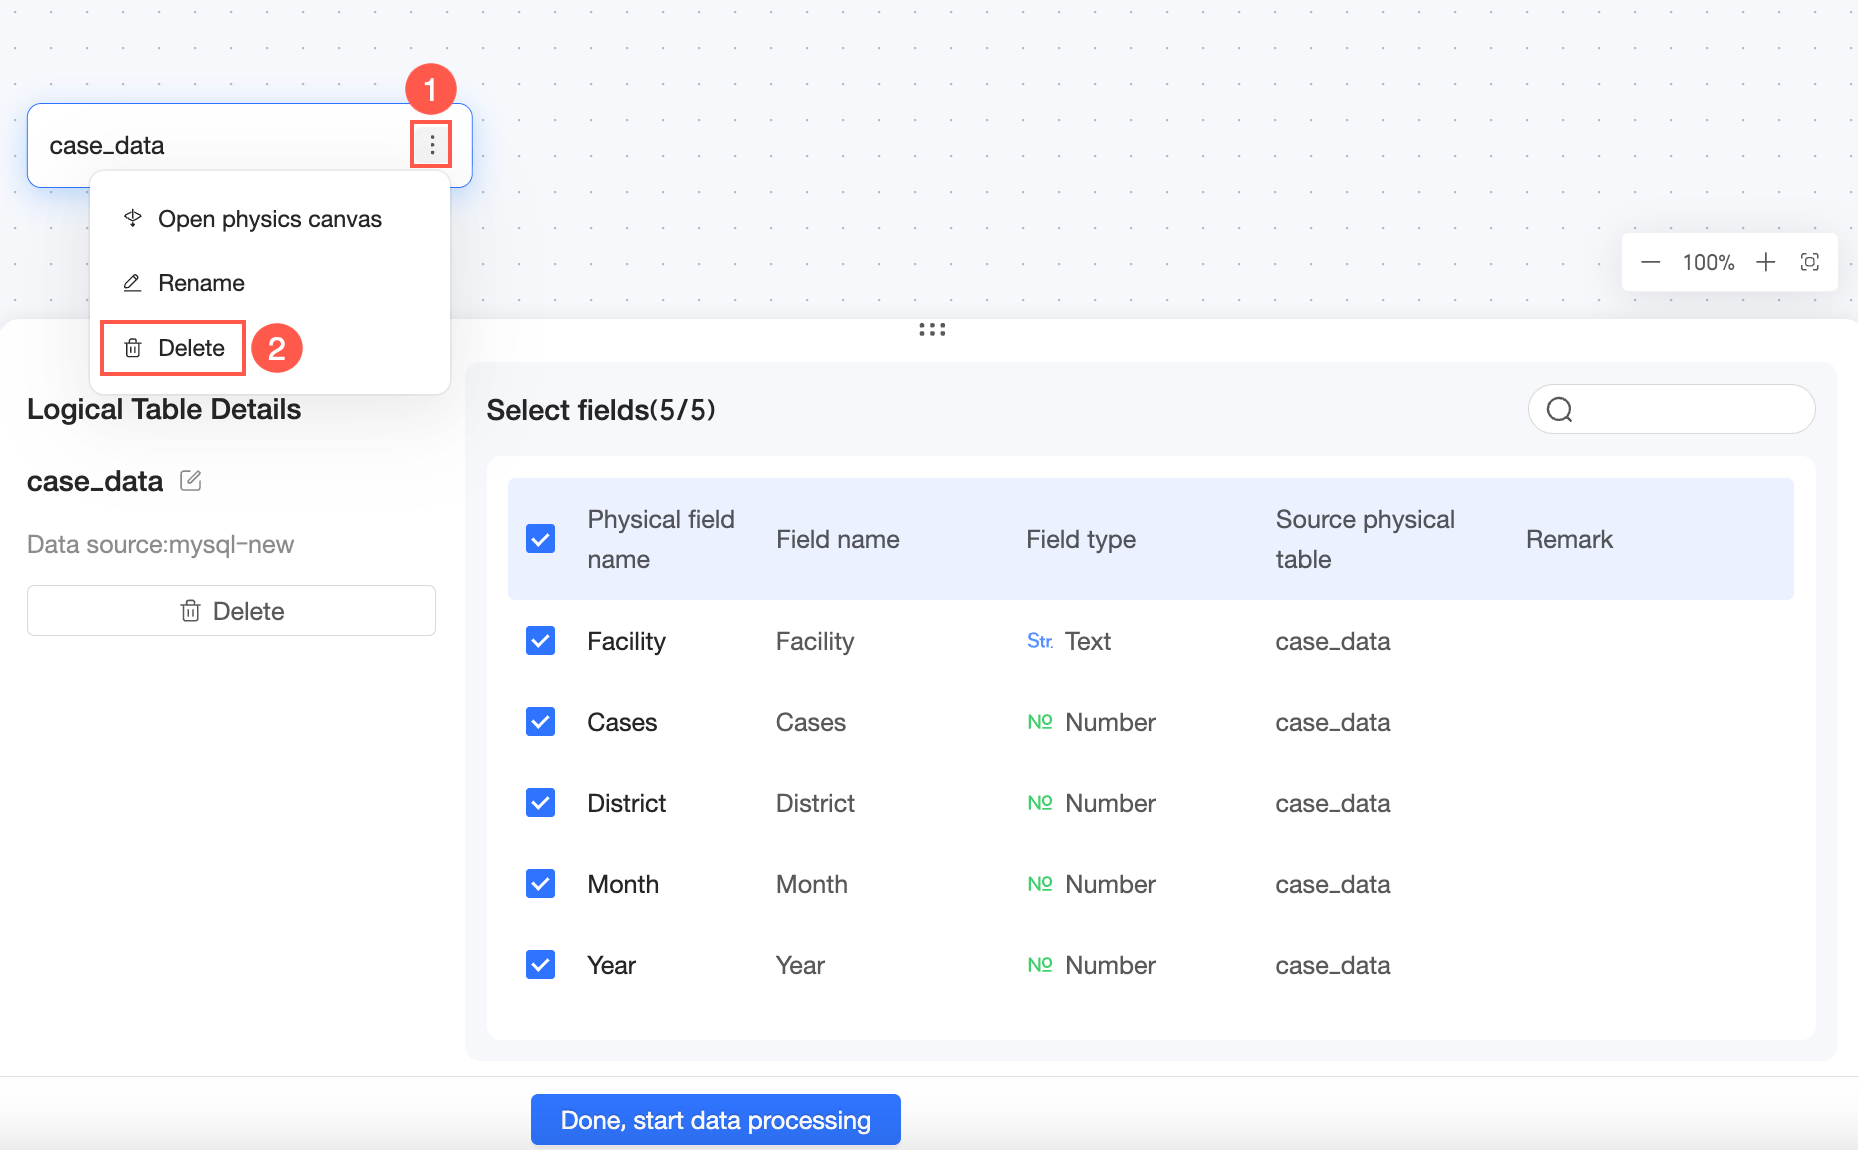Click the Delete button under Data source
This screenshot has height=1150, width=1858.
click(231, 611)
